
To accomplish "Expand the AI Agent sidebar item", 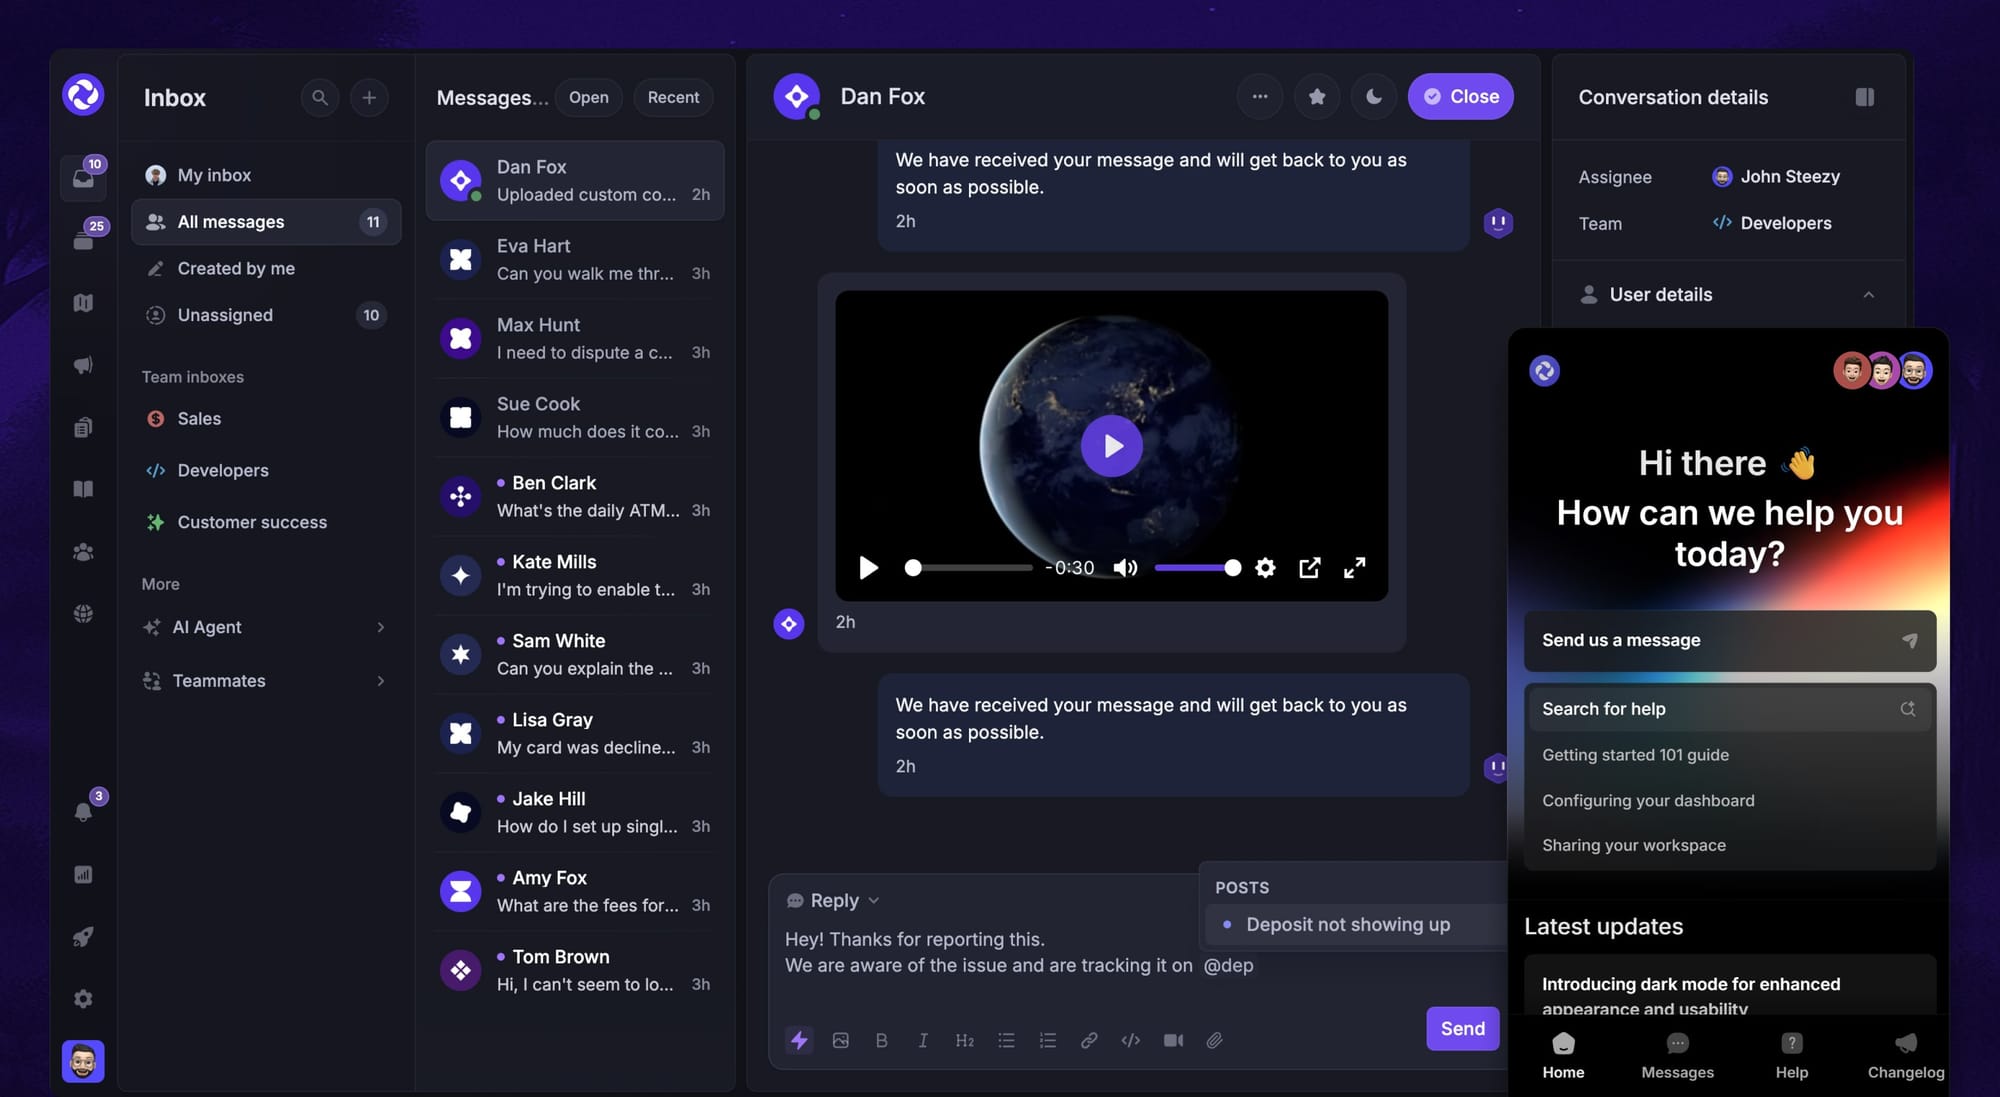I will click(381, 627).
